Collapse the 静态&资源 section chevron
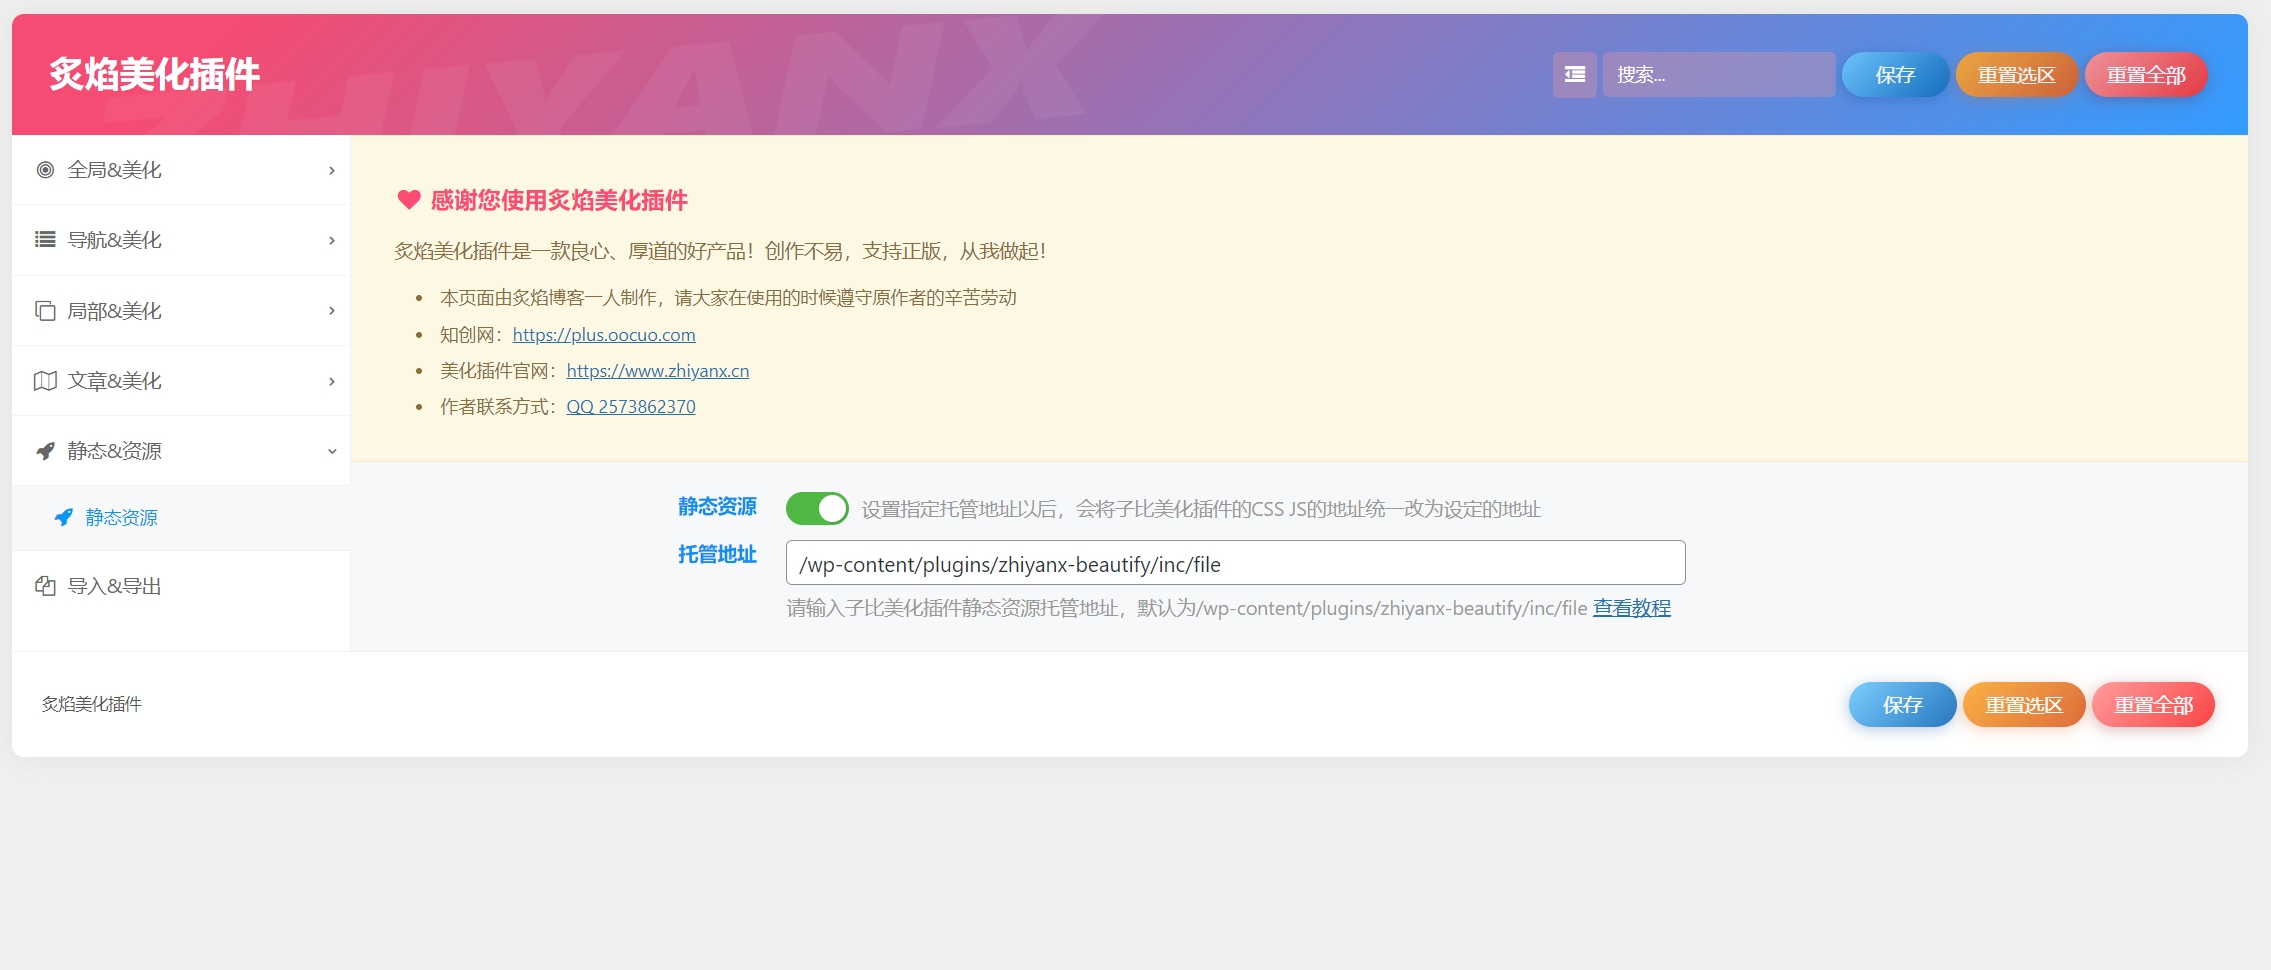 coord(332,452)
